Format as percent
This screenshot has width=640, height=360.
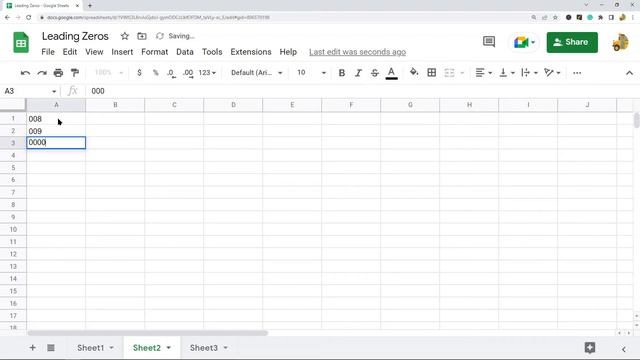tap(156, 73)
